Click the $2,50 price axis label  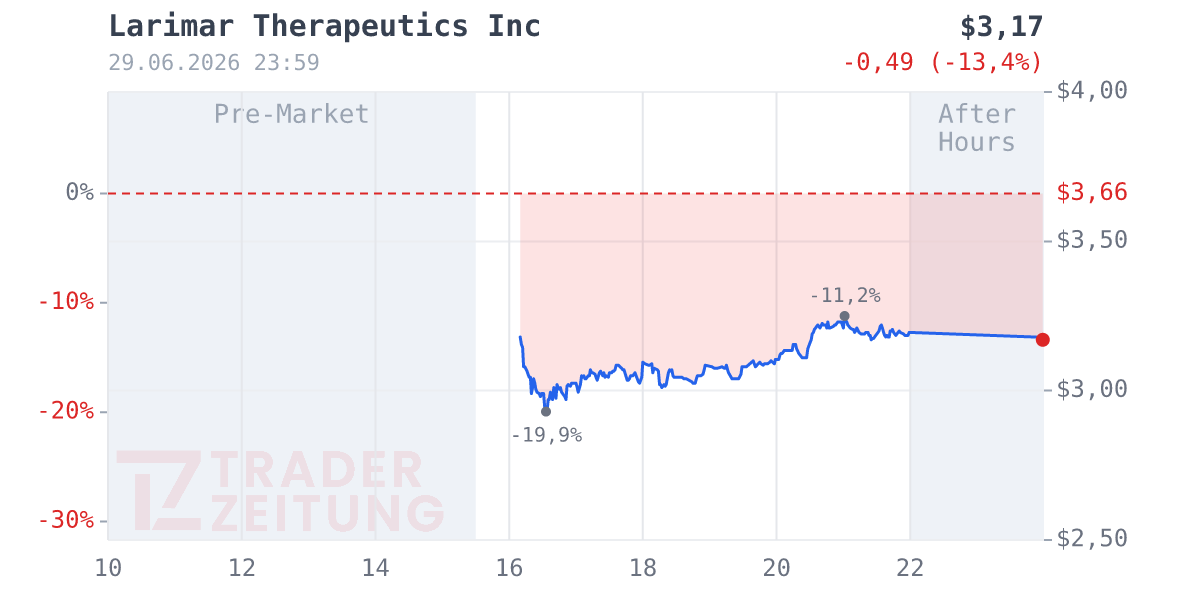(1092, 538)
